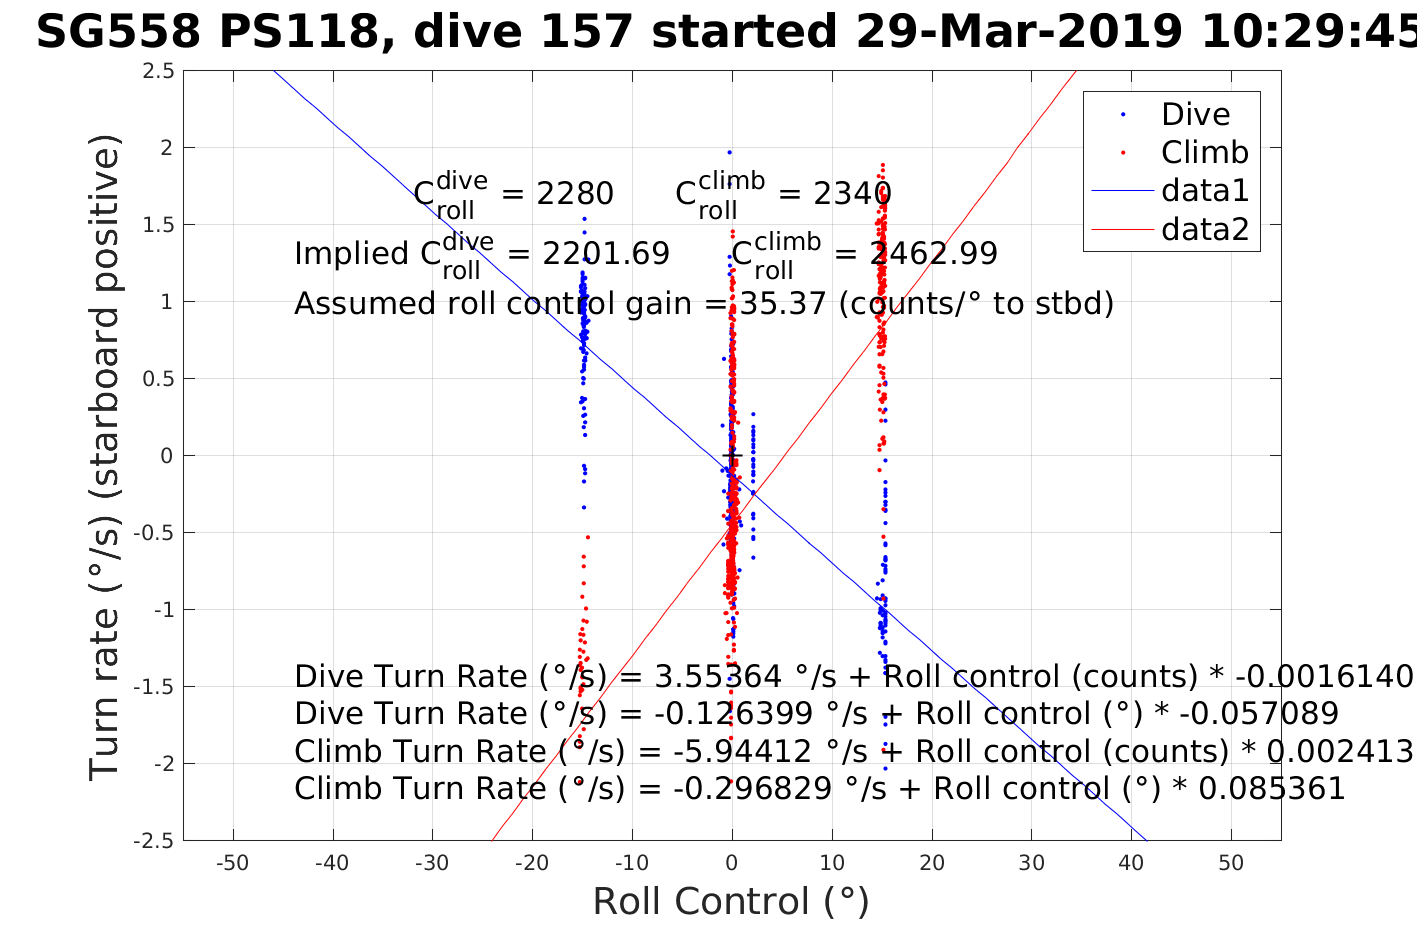Click the C roll dive = 2280 annotation
This screenshot has height=945, width=1417.
pyautogui.click(x=513, y=193)
